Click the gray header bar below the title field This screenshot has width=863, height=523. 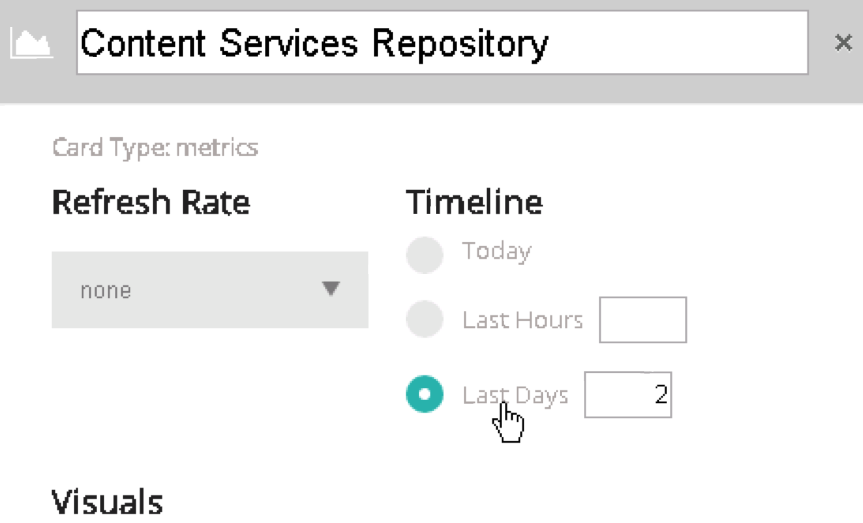click(432, 89)
